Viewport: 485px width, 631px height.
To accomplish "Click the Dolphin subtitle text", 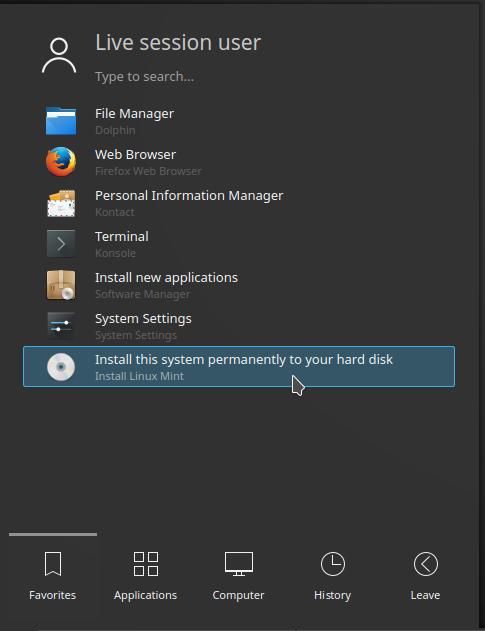I will click(x=115, y=130).
